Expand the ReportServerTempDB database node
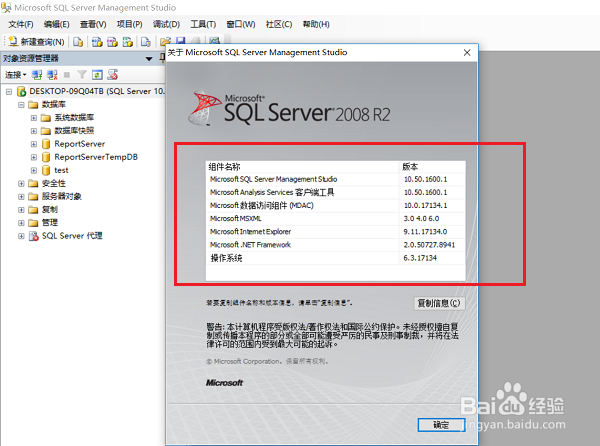The width and height of the screenshot is (600, 446). [x=34, y=157]
